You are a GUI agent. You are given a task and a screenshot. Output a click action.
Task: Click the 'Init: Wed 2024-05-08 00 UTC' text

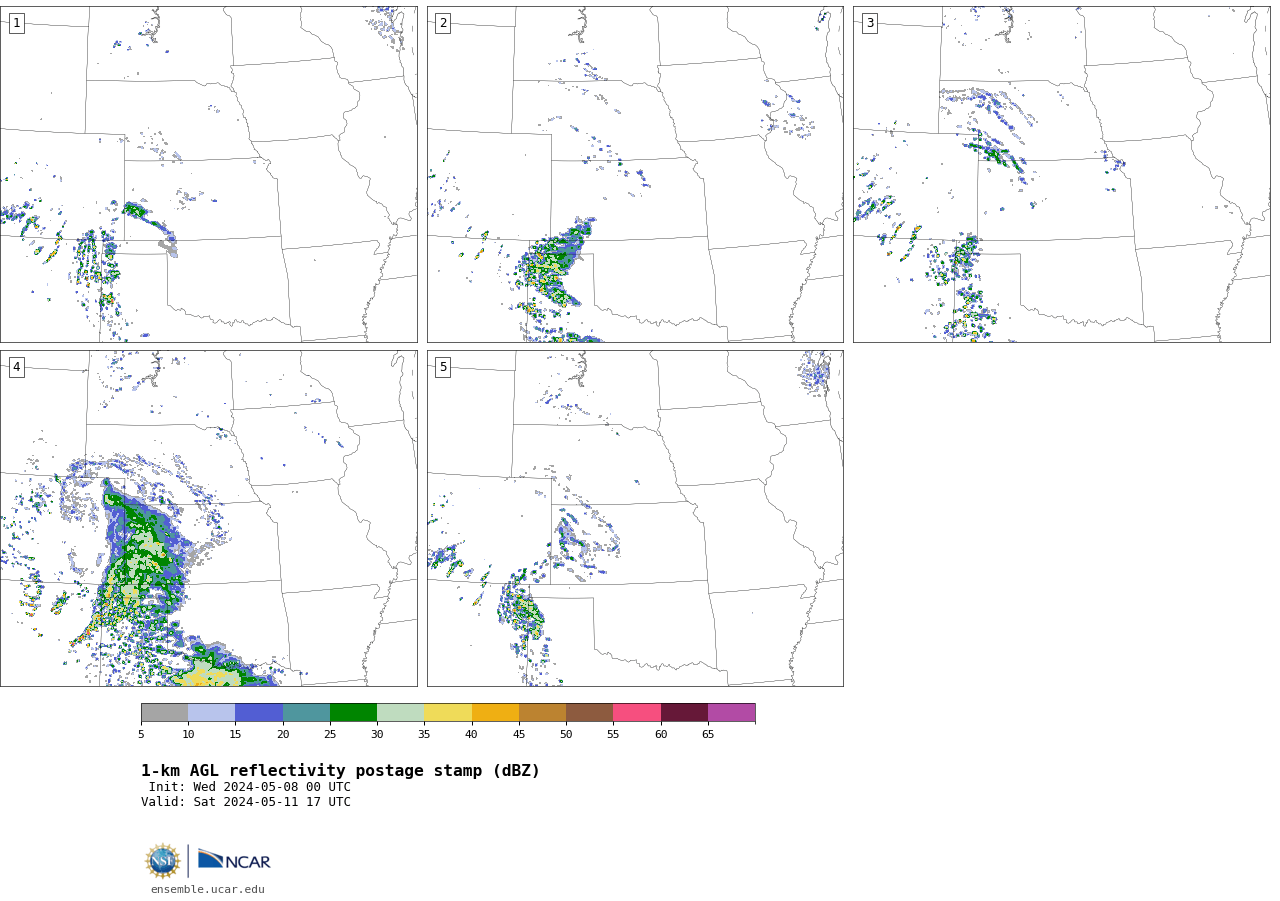[250, 787]
